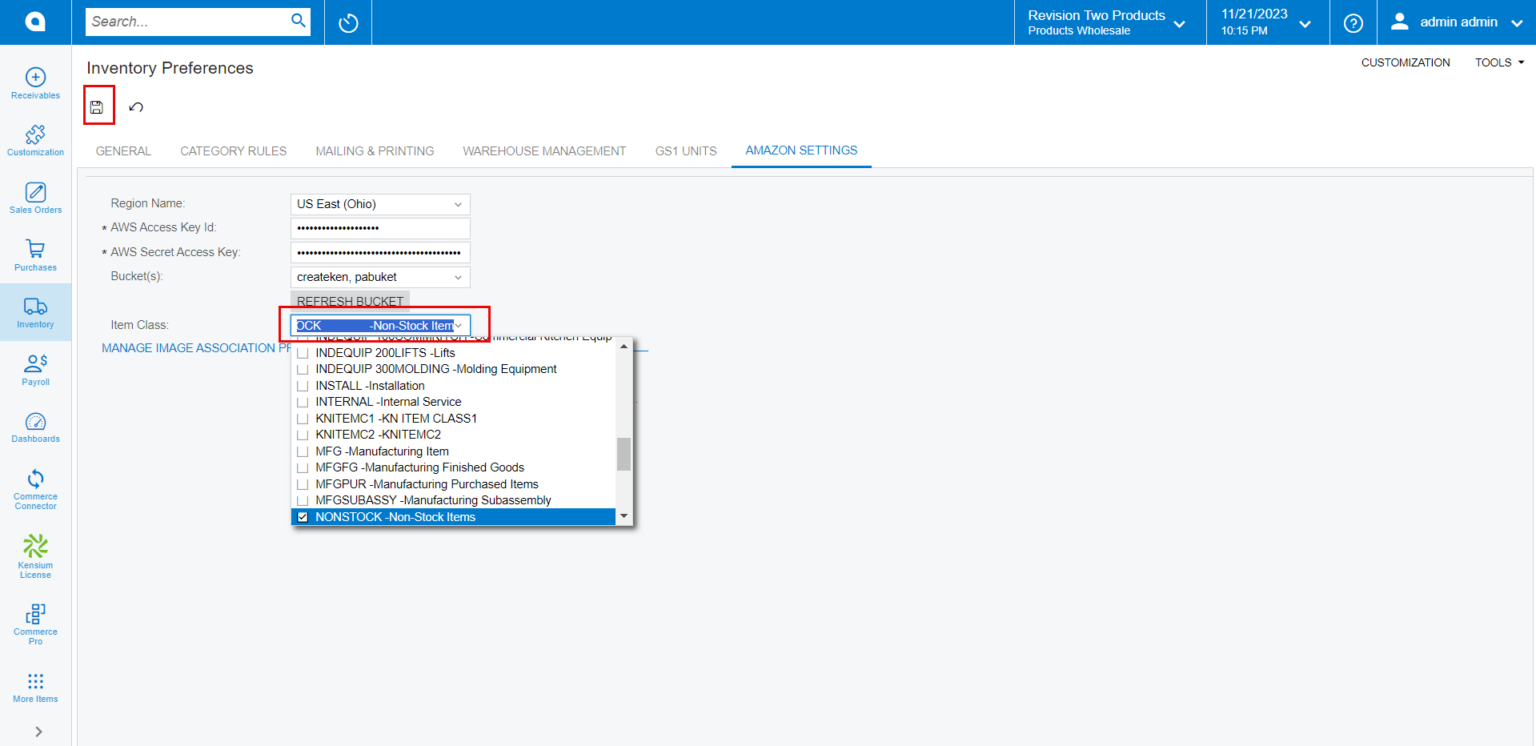Check the MFG Manufacturing Item checkbox
Image resolution: width=1536 pixels, height=746 pixels.
pyautogui.click(x=303, y=452)
